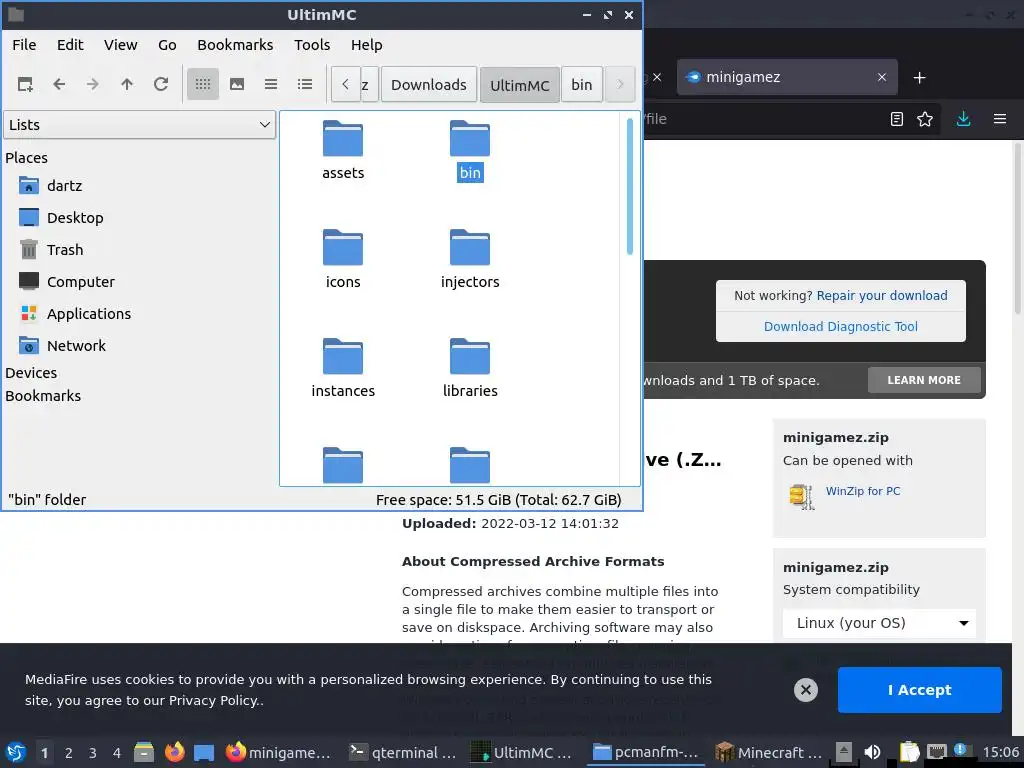The width and height of the screenshot is (1024, 768).
Task: Switch to virtual desktop 3
Action: pos(93,753)
